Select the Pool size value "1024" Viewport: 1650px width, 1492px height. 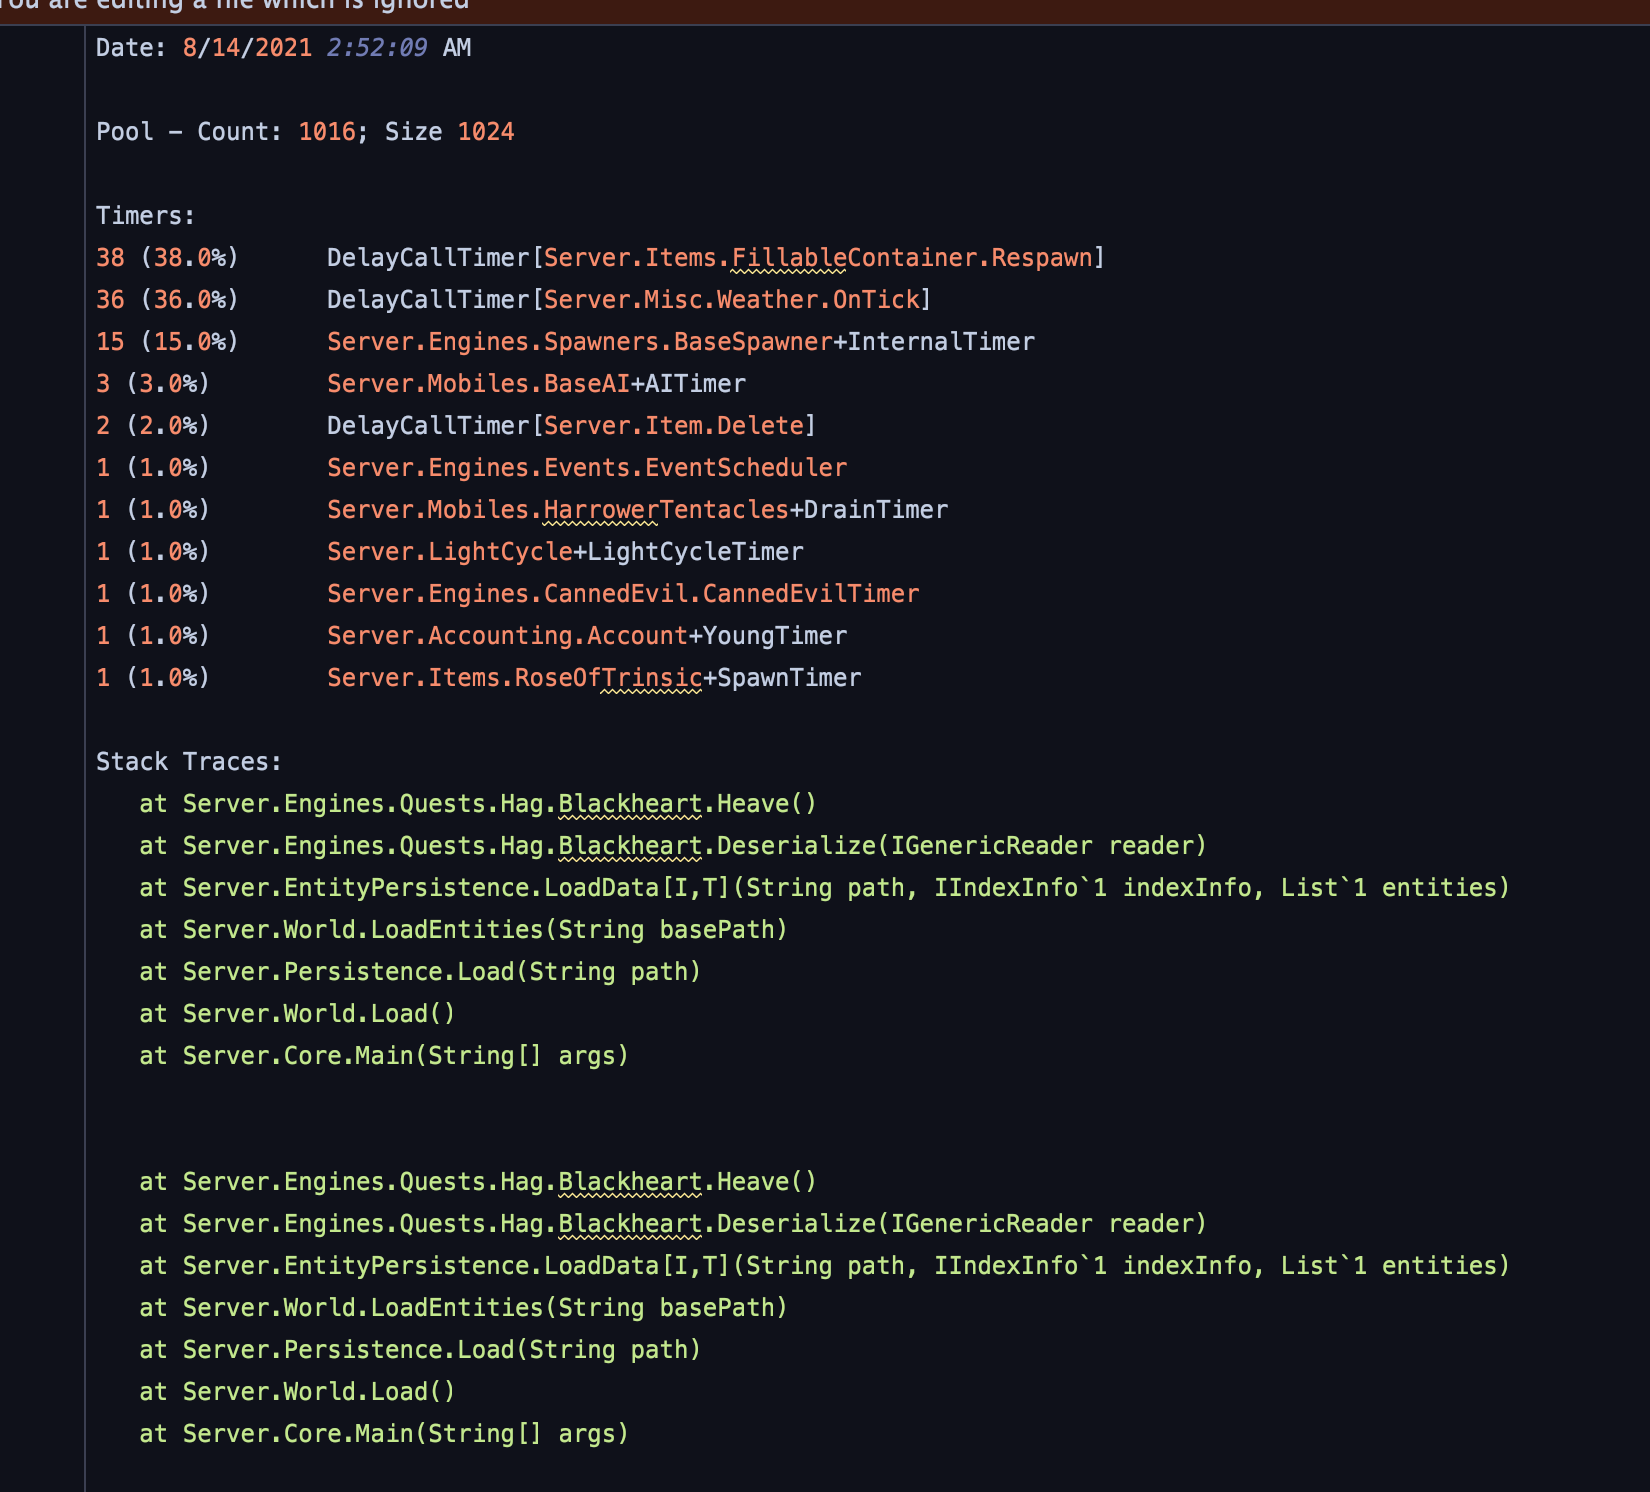(x=486, y=132)
